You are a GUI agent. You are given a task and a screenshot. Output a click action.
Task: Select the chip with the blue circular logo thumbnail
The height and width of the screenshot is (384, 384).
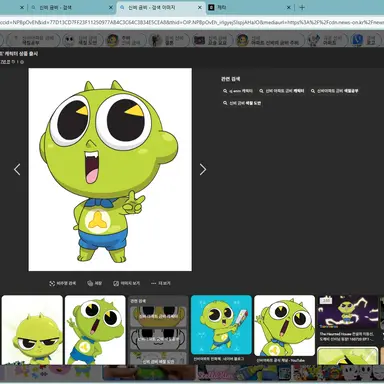366,40
